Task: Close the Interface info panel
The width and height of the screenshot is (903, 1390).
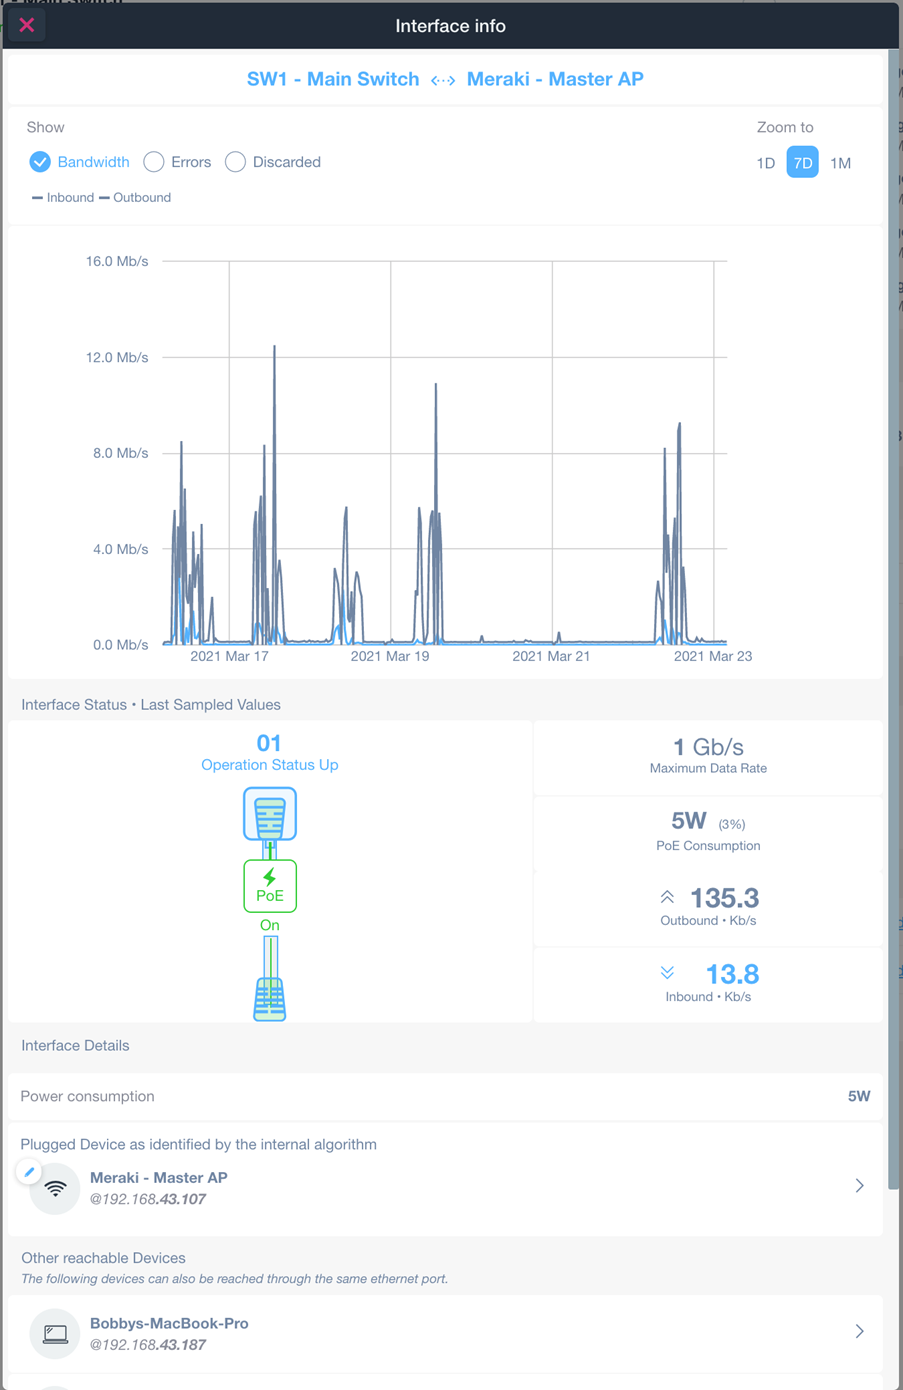Action: click(x=27, y=25)
